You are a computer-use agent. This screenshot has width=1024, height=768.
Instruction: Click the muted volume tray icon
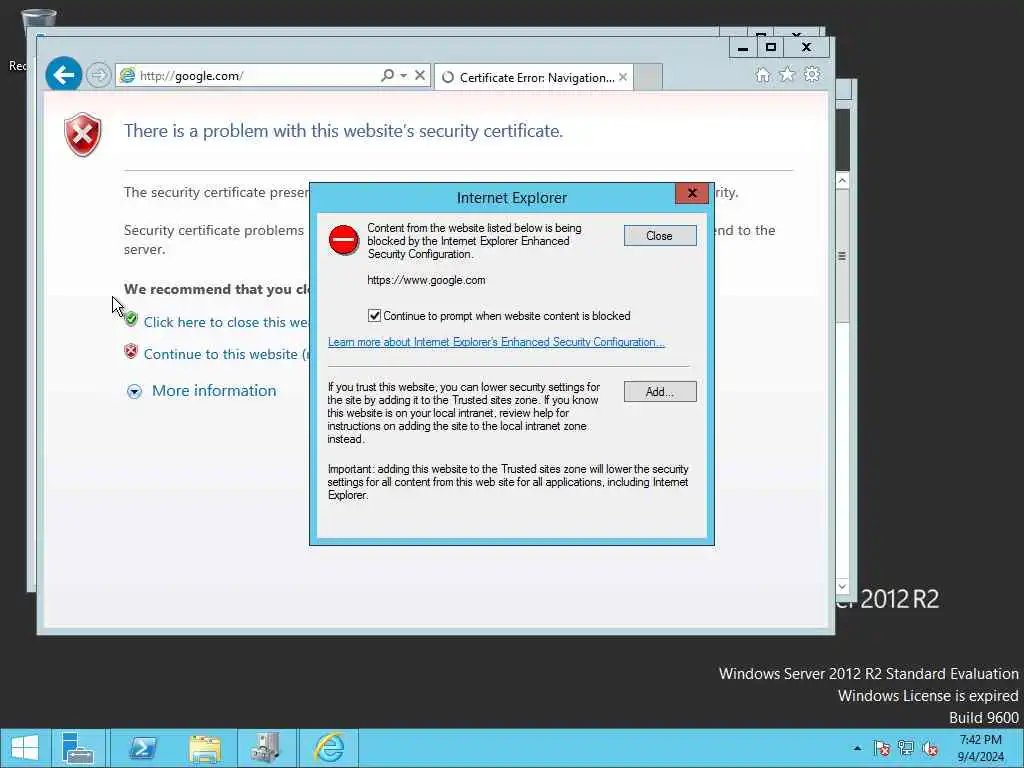pos(931,748)
